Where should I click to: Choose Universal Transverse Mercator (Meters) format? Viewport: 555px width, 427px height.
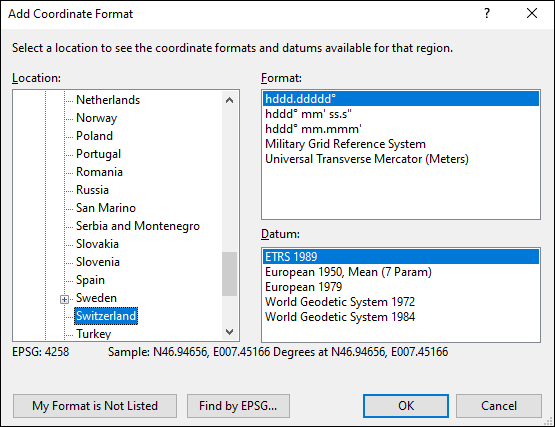point(401,159)
